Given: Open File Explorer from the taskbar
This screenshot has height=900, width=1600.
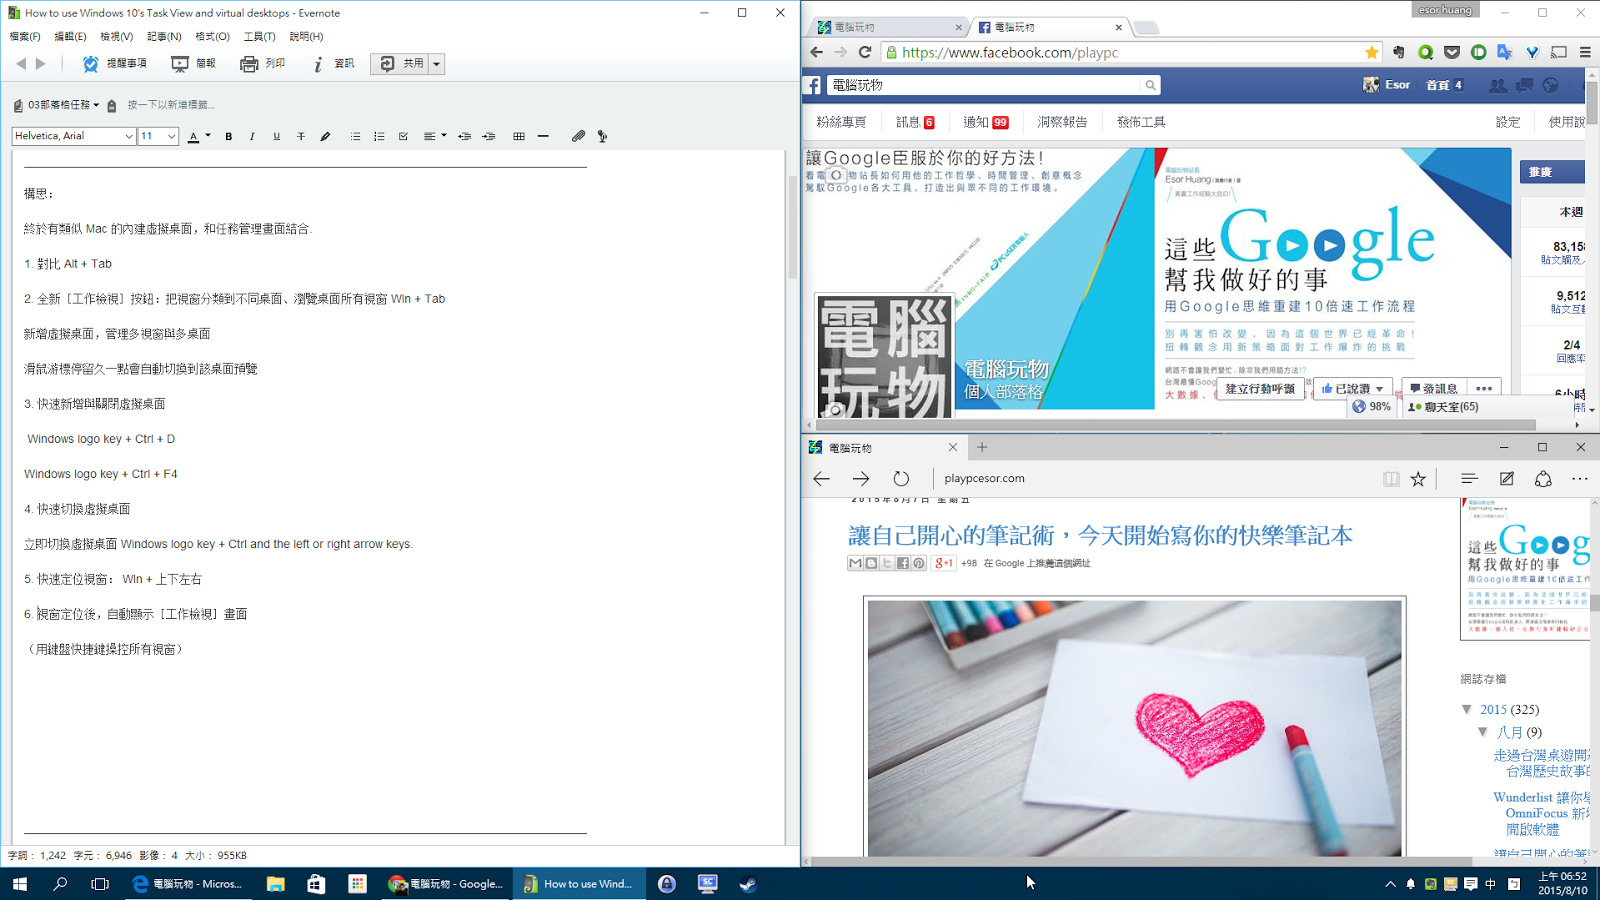Looking at the screenshot, I should tap(275, 884).
